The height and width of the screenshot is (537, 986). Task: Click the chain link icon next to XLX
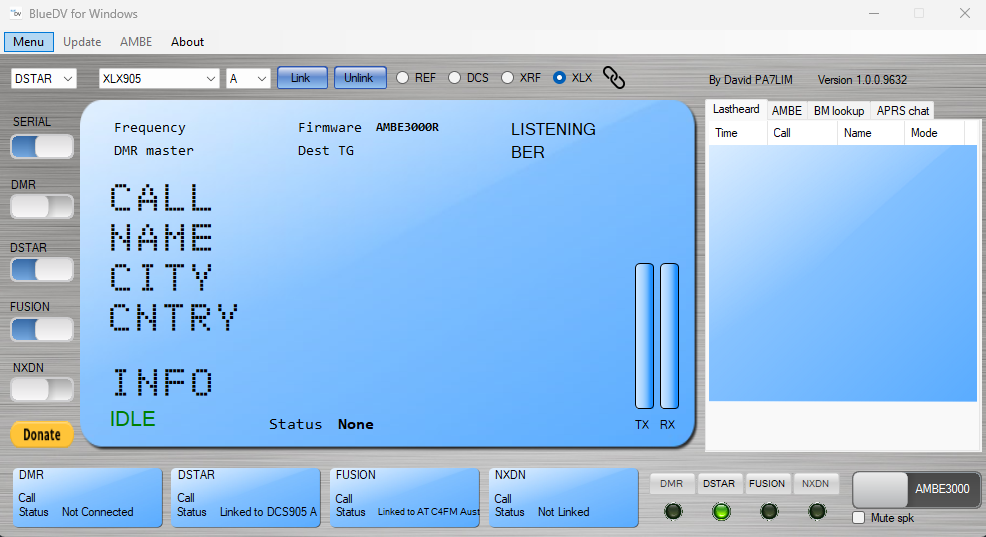[614, 77]
